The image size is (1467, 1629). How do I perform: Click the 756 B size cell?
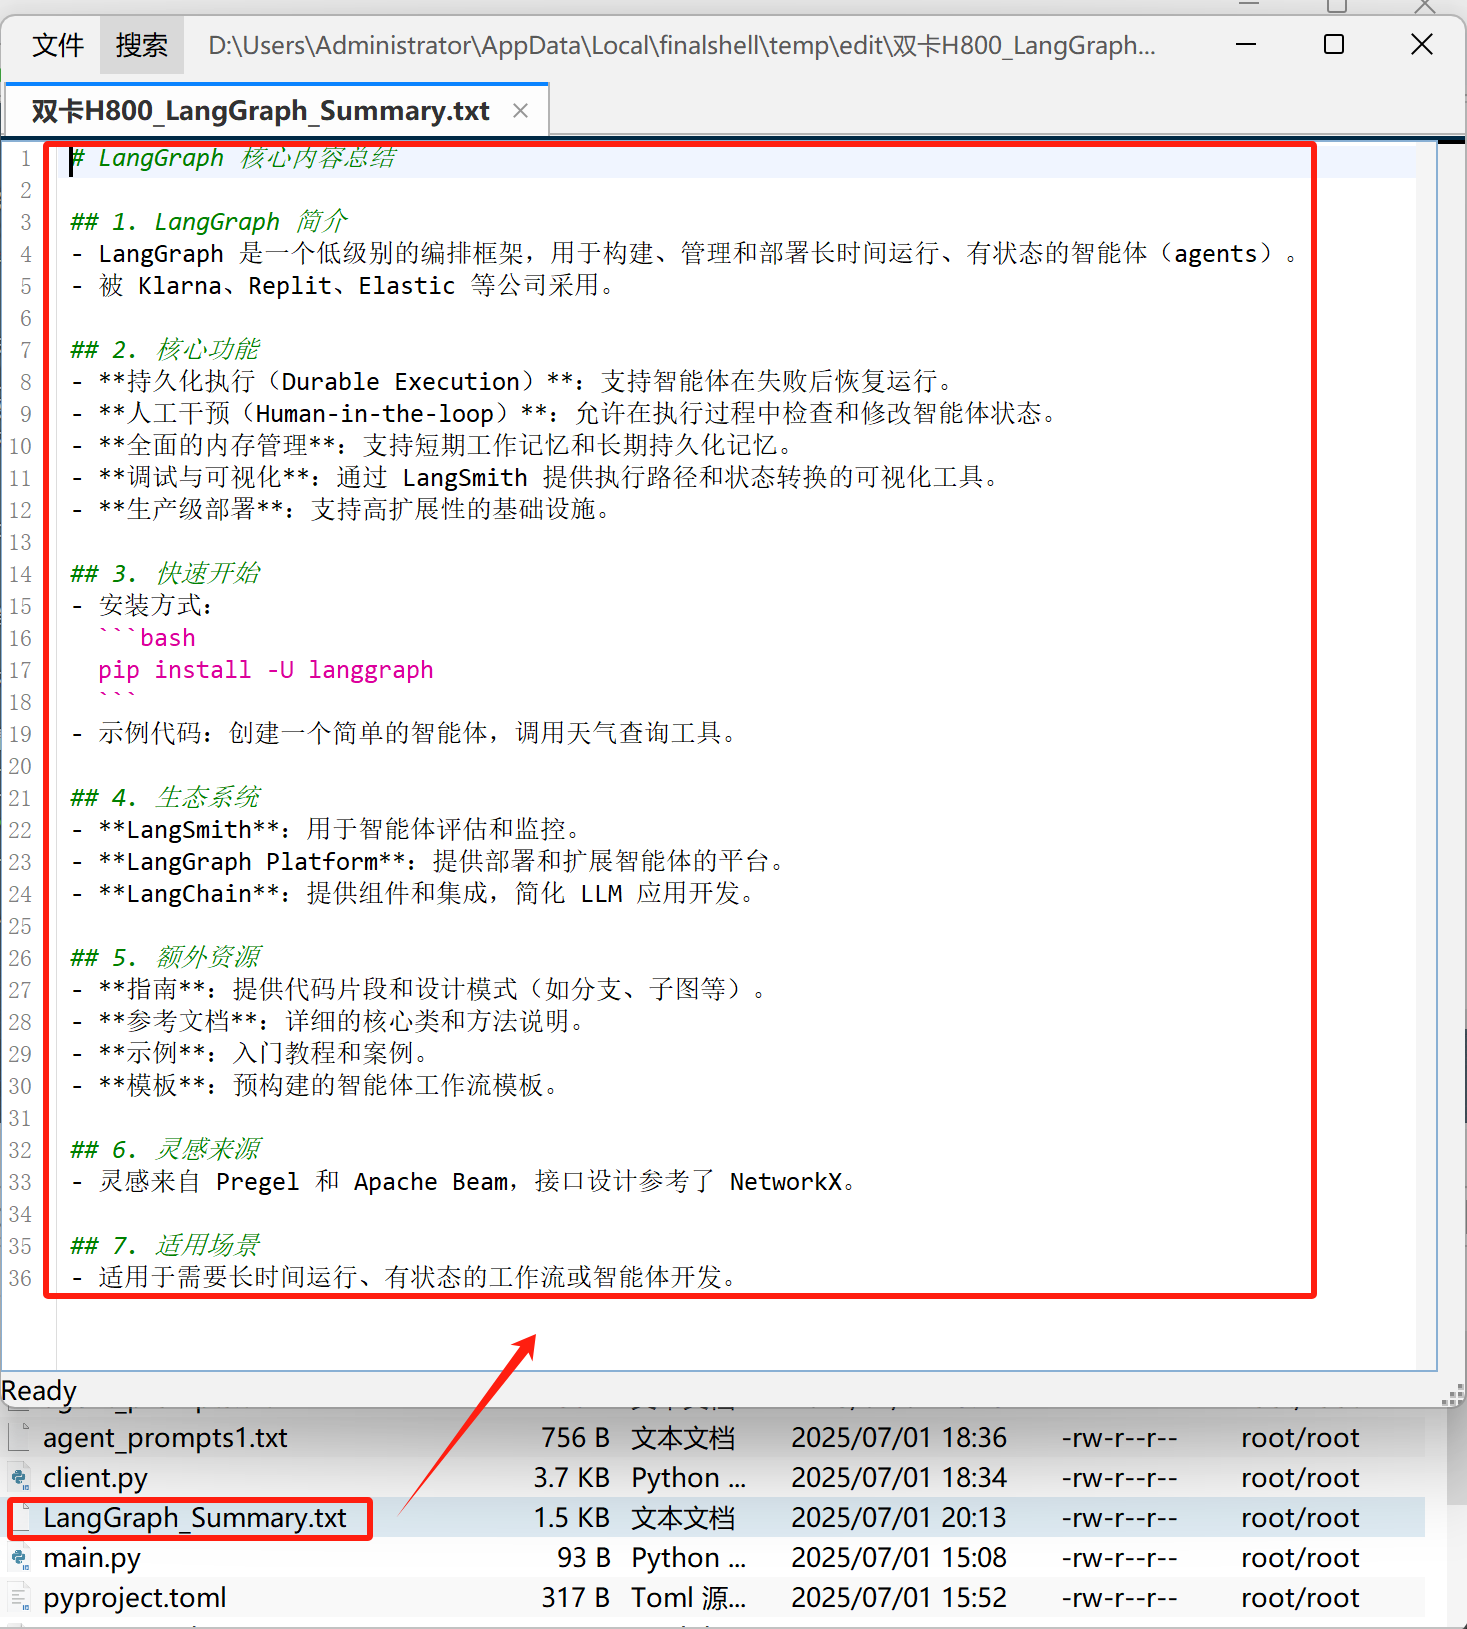click(575, 1437)
